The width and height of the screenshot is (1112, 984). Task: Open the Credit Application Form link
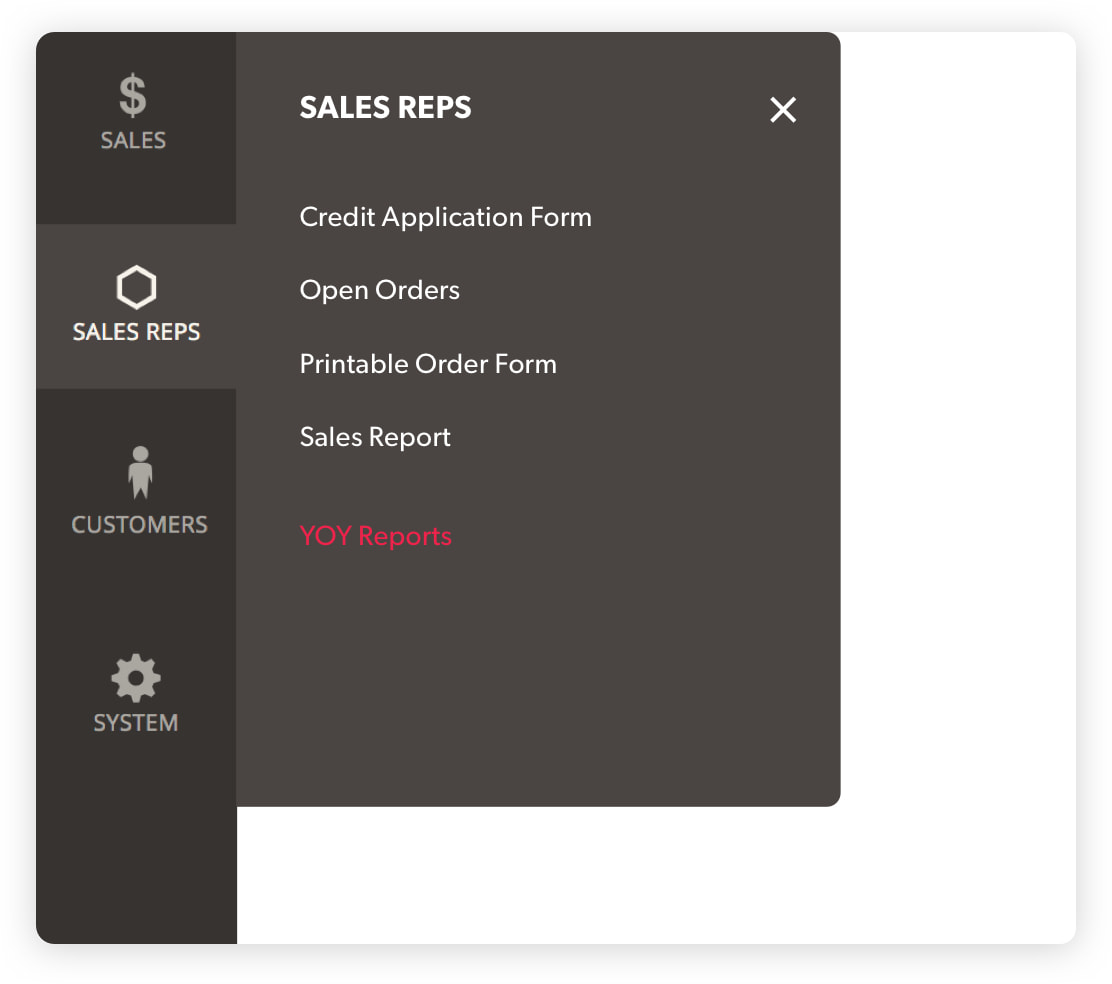[x=445, y=217]
